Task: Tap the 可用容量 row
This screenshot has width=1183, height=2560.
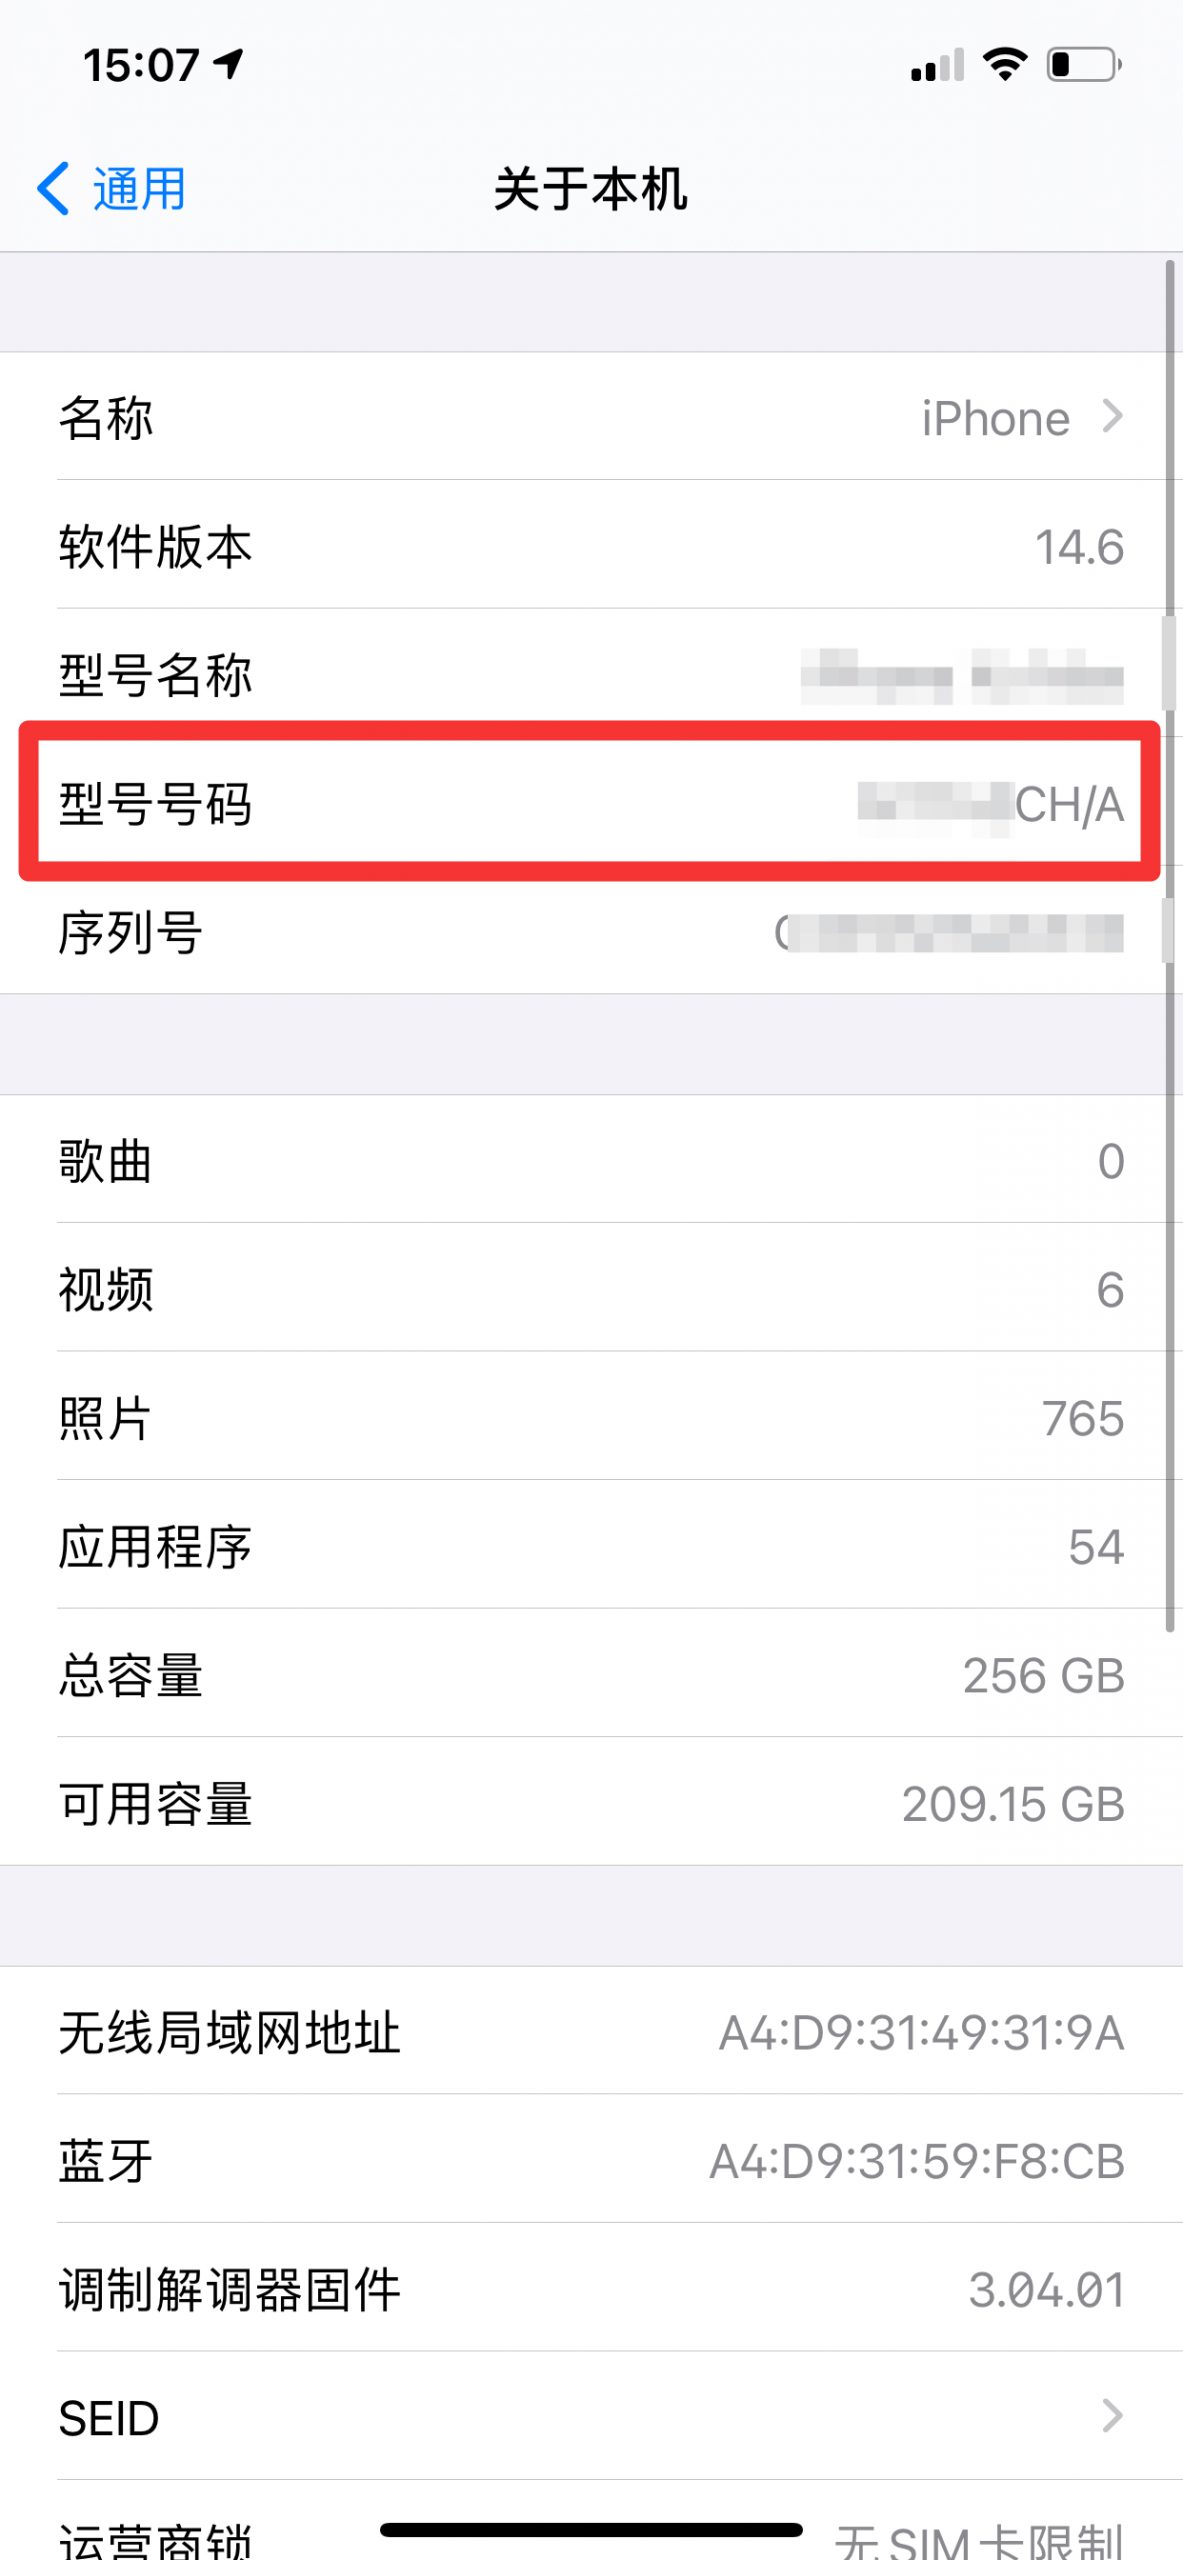Action: click(591, 1802)
